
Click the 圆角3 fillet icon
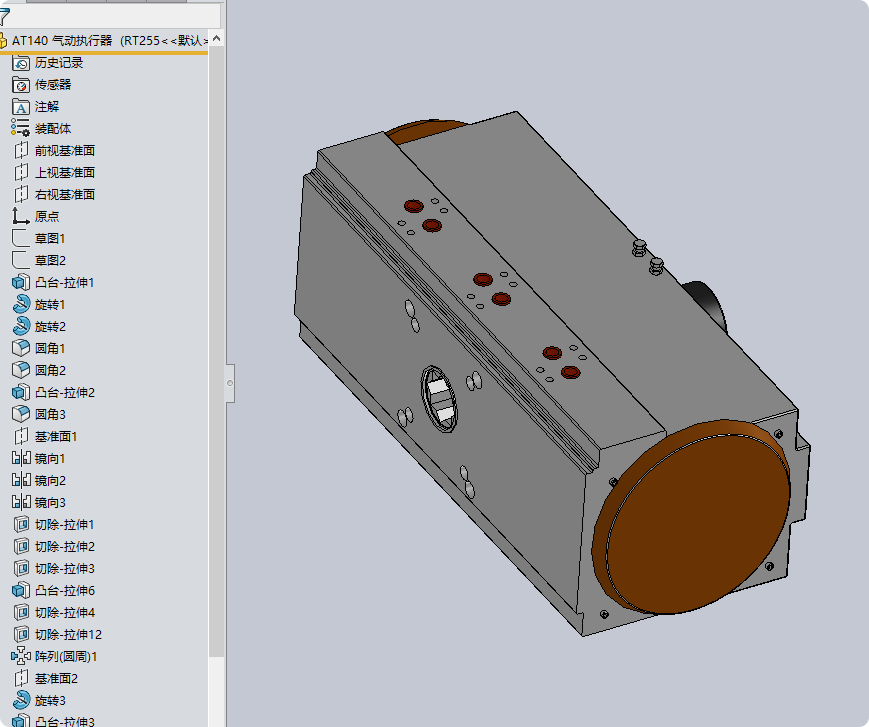pos(21,414)
